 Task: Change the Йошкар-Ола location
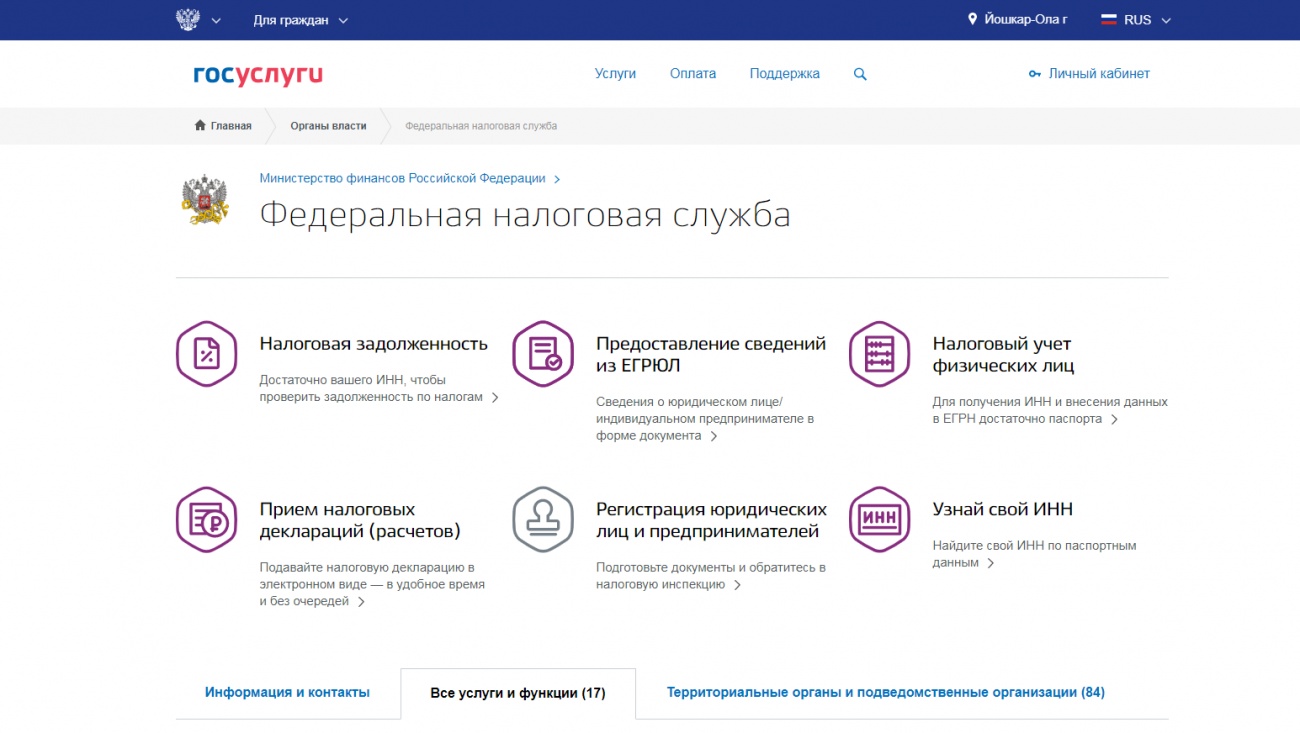[x=1017, y=20]
